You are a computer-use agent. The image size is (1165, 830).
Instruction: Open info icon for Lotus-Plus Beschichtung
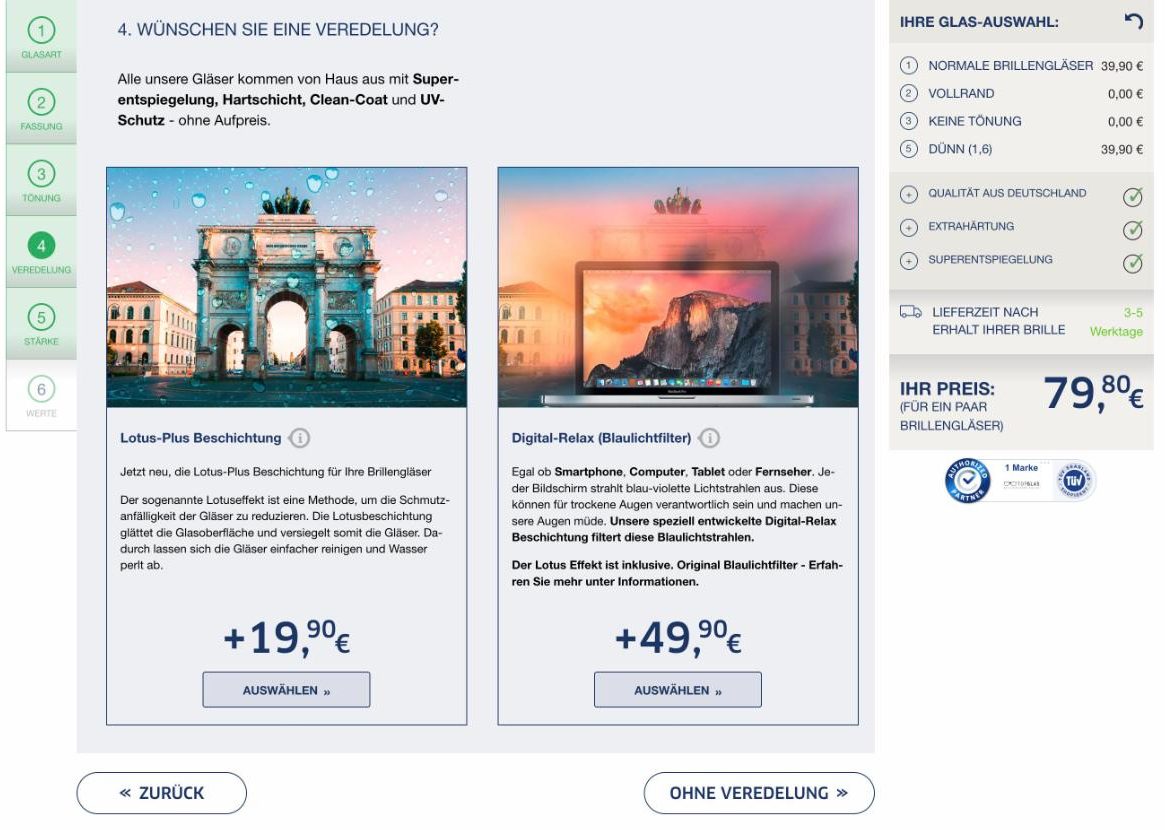[299, 438]
